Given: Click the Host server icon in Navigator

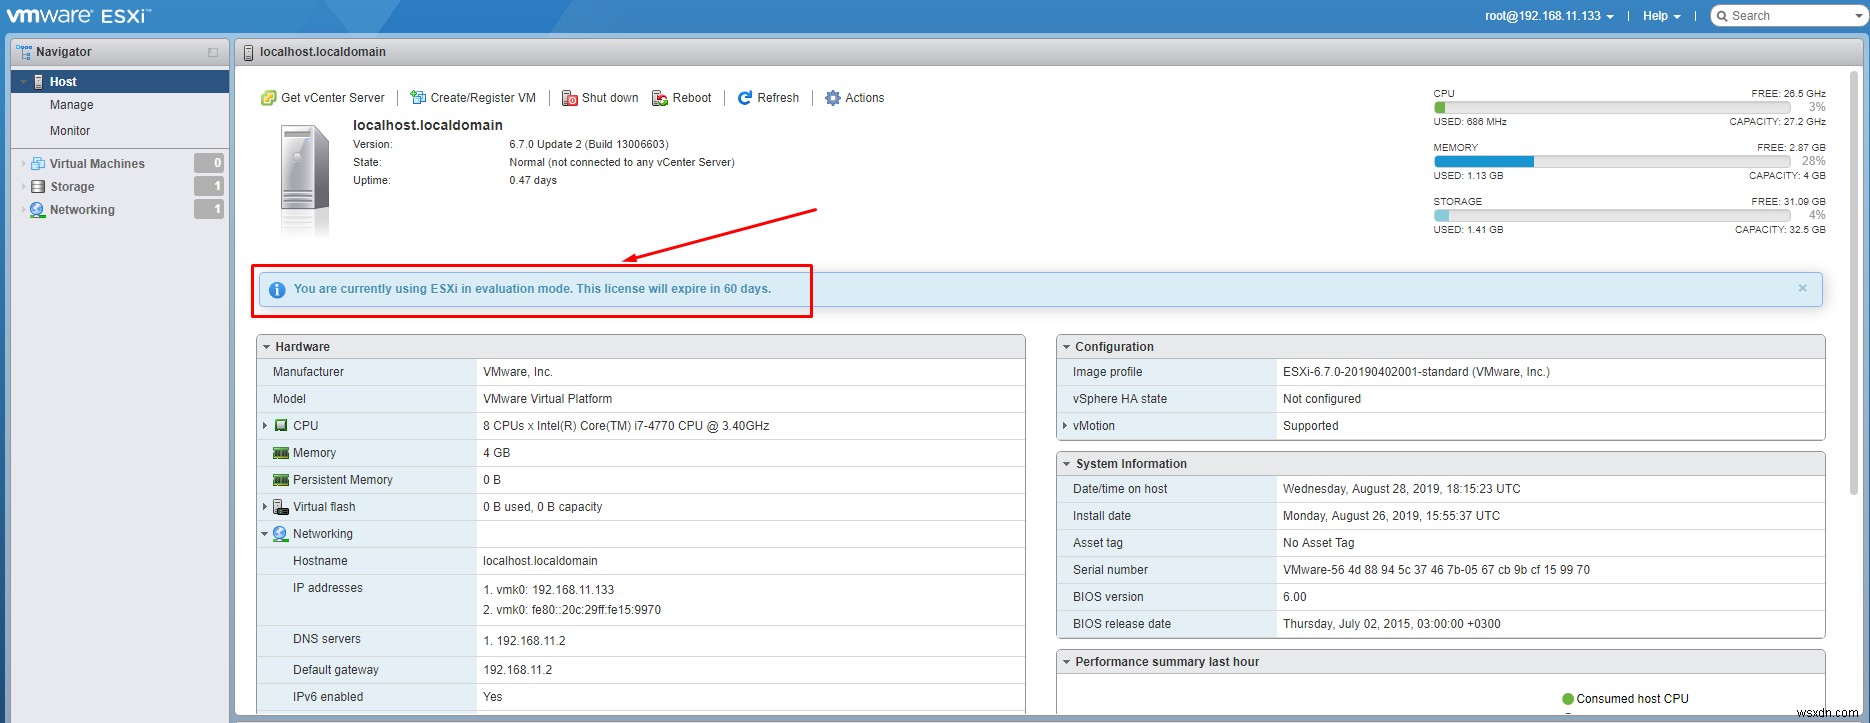Looking at the screenshot, I should point(39,82).
